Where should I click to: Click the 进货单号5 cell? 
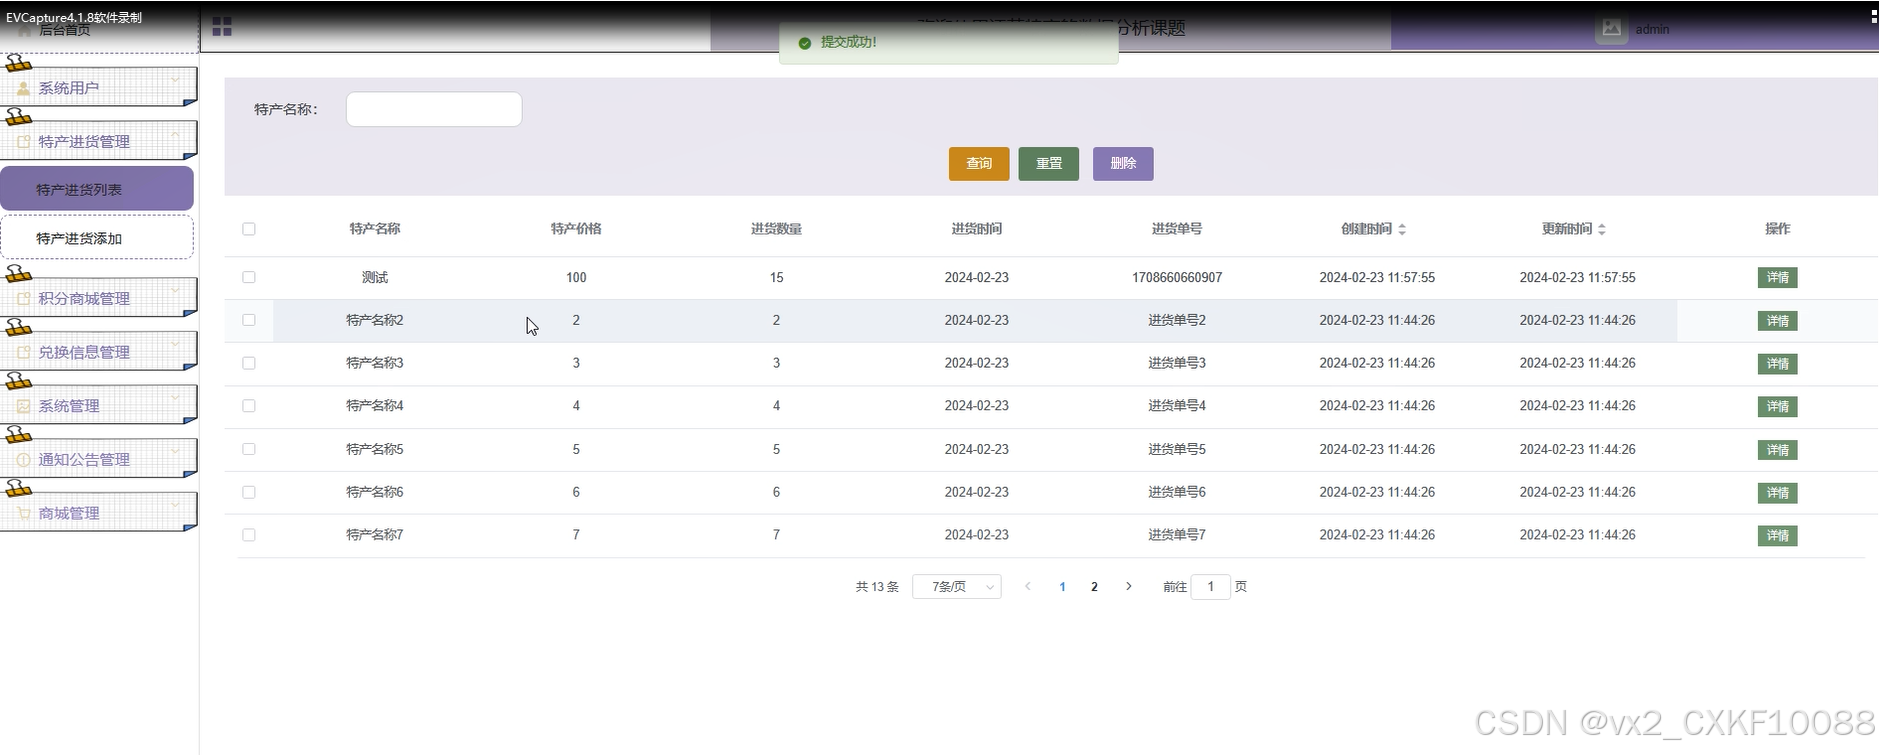(1177, 450)
